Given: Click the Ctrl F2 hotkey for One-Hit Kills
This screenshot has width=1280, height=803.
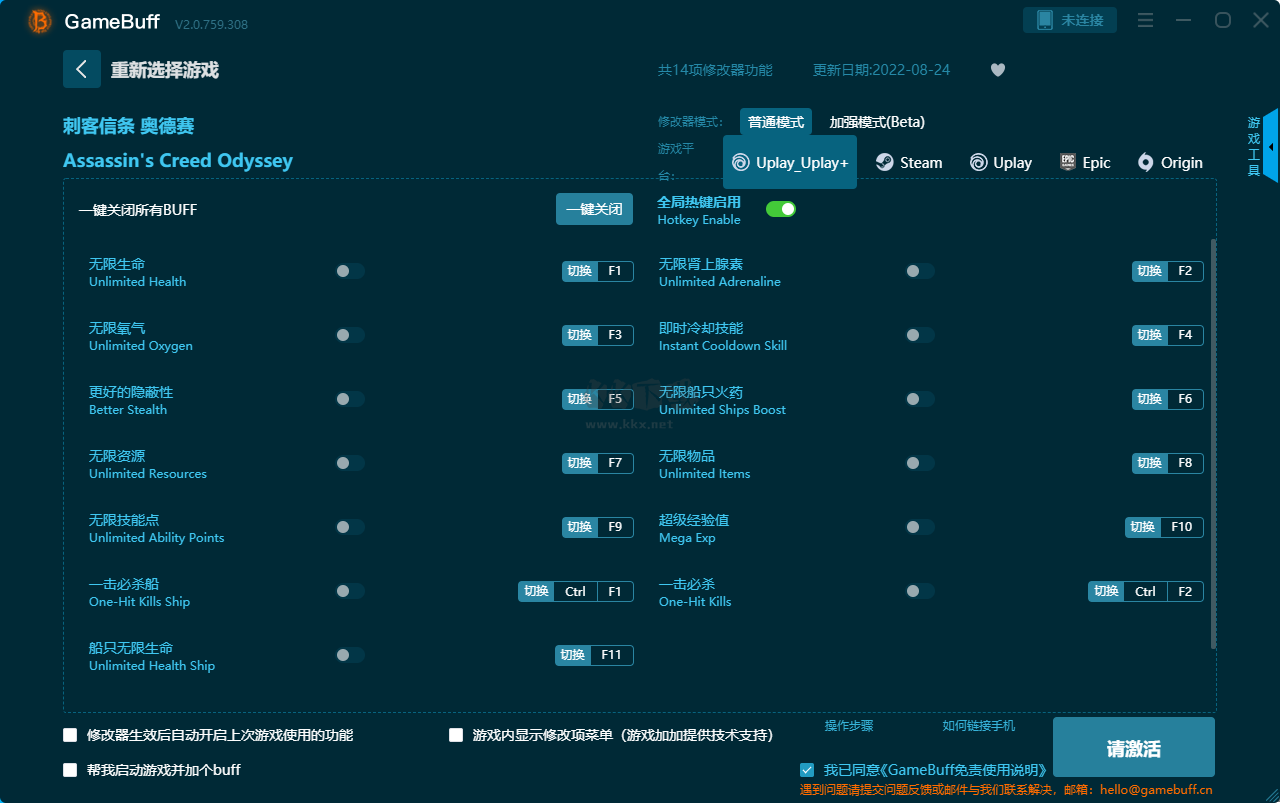Looking at the screenshot, I should [1146, 591].
